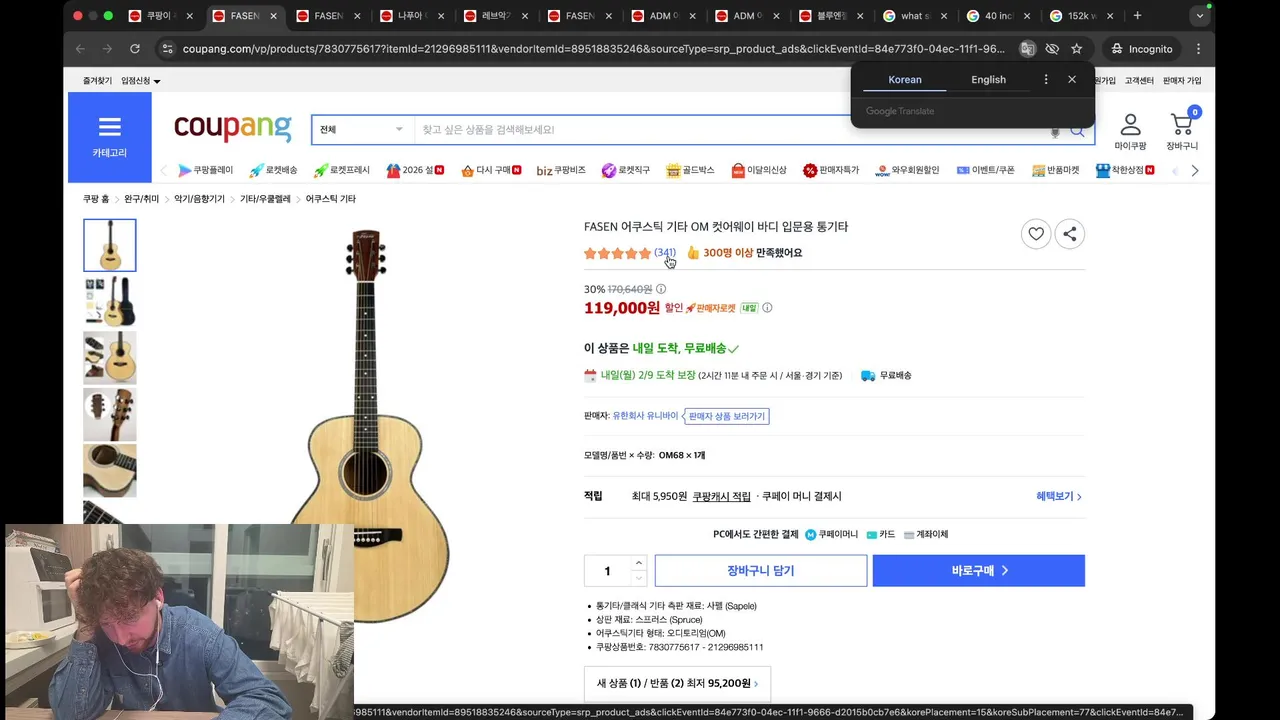Reload the page in browser toolbar

pos(135,49)
